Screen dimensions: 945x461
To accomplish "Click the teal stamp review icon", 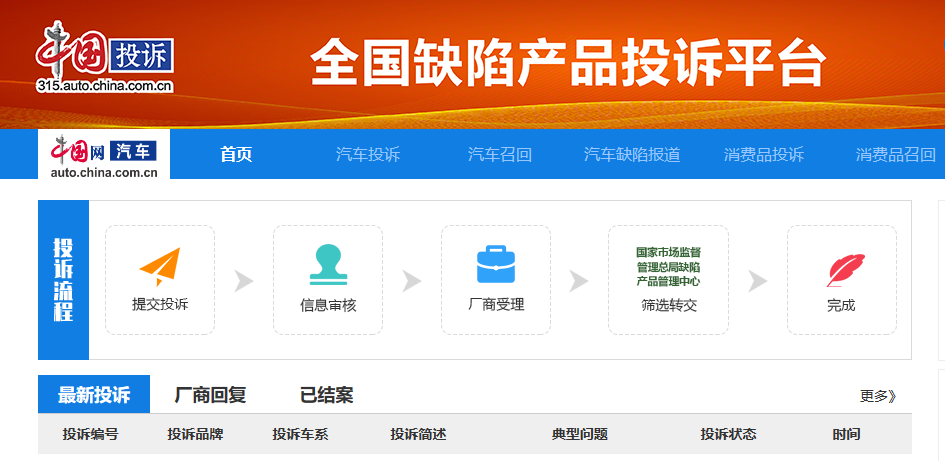I will (328, 265).
